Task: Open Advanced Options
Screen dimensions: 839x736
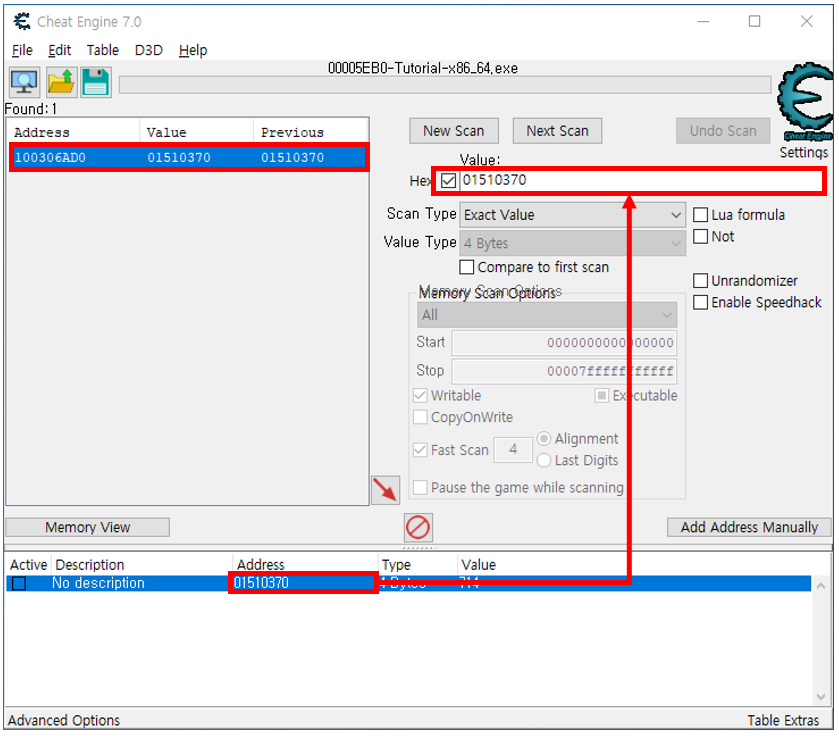Action: click(64, 720)
